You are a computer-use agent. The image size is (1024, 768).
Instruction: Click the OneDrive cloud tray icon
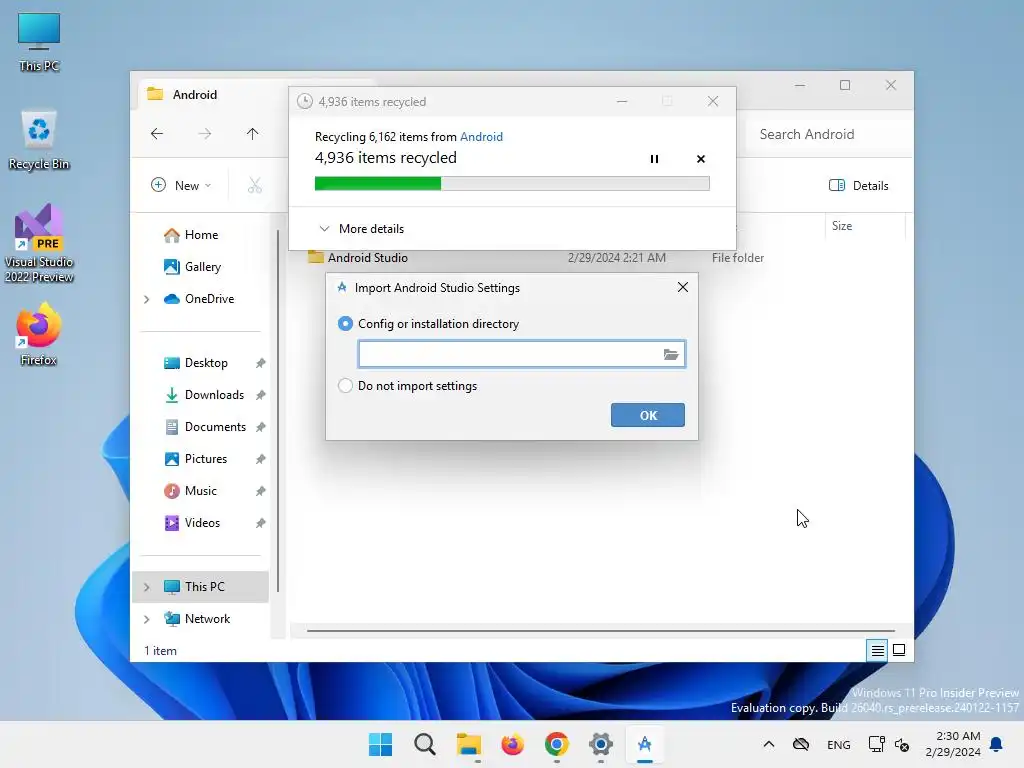pyautogui.click(x=801, y=744)
